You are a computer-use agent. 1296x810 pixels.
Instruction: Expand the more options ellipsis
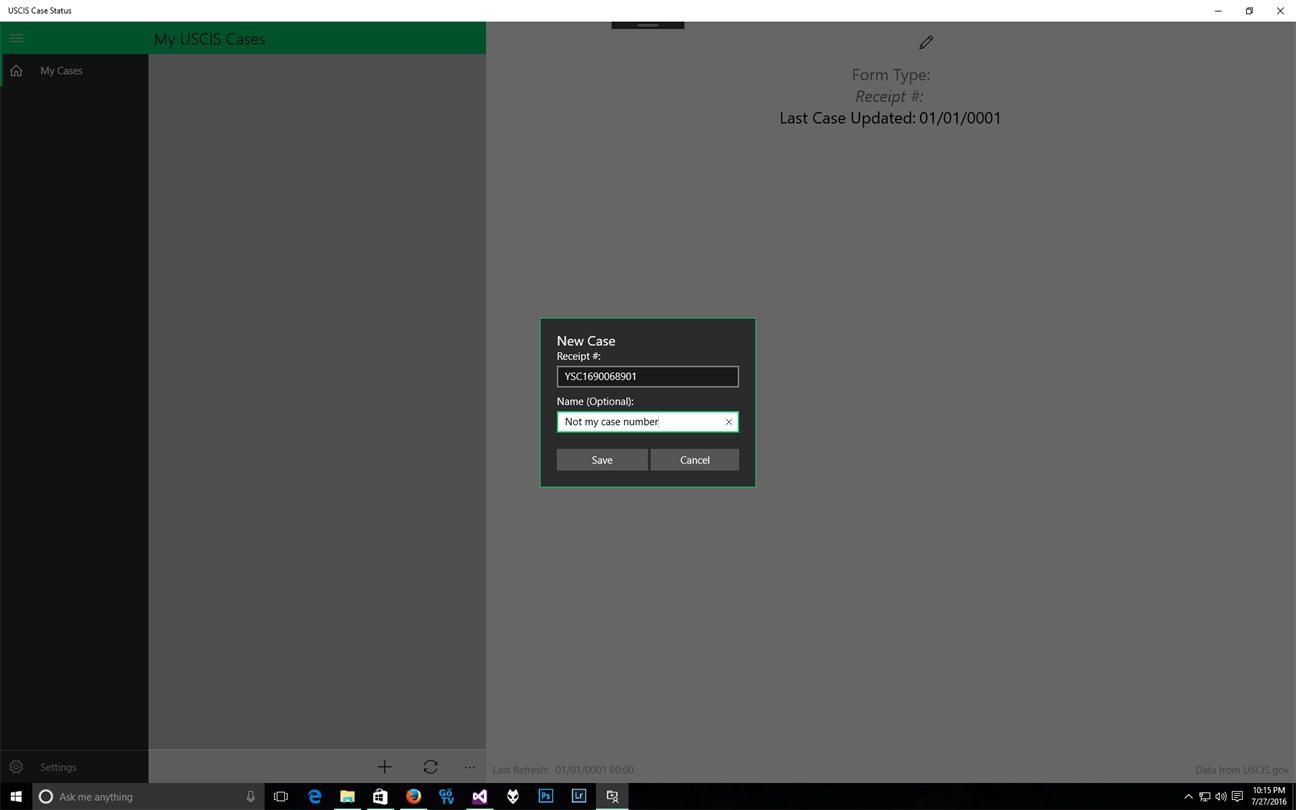(470, 767)
